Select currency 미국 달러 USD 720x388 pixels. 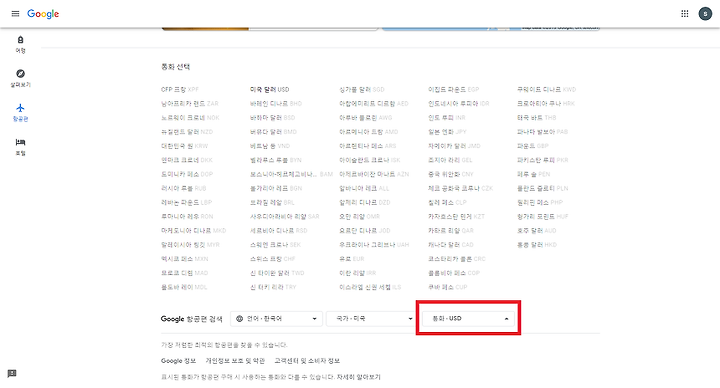[x=270, y=90]
